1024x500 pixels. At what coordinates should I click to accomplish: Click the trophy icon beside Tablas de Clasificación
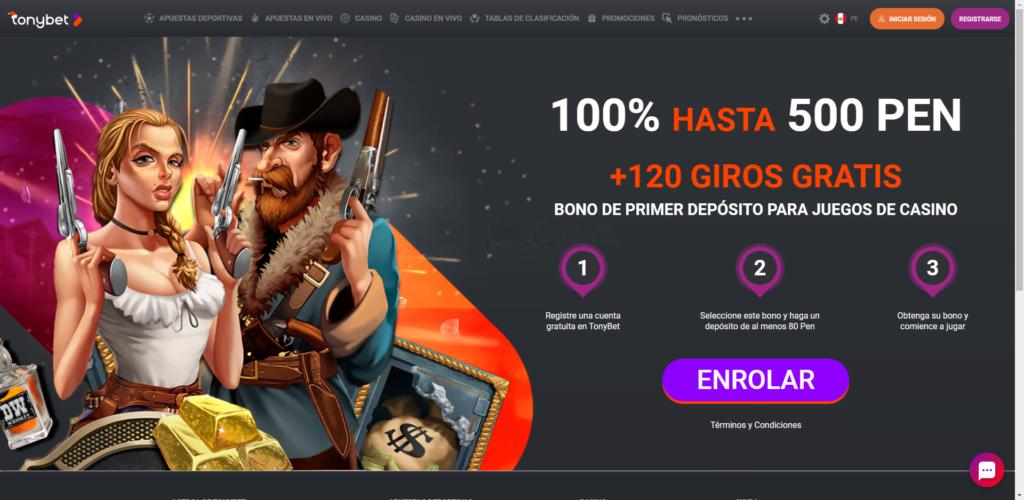475,18
